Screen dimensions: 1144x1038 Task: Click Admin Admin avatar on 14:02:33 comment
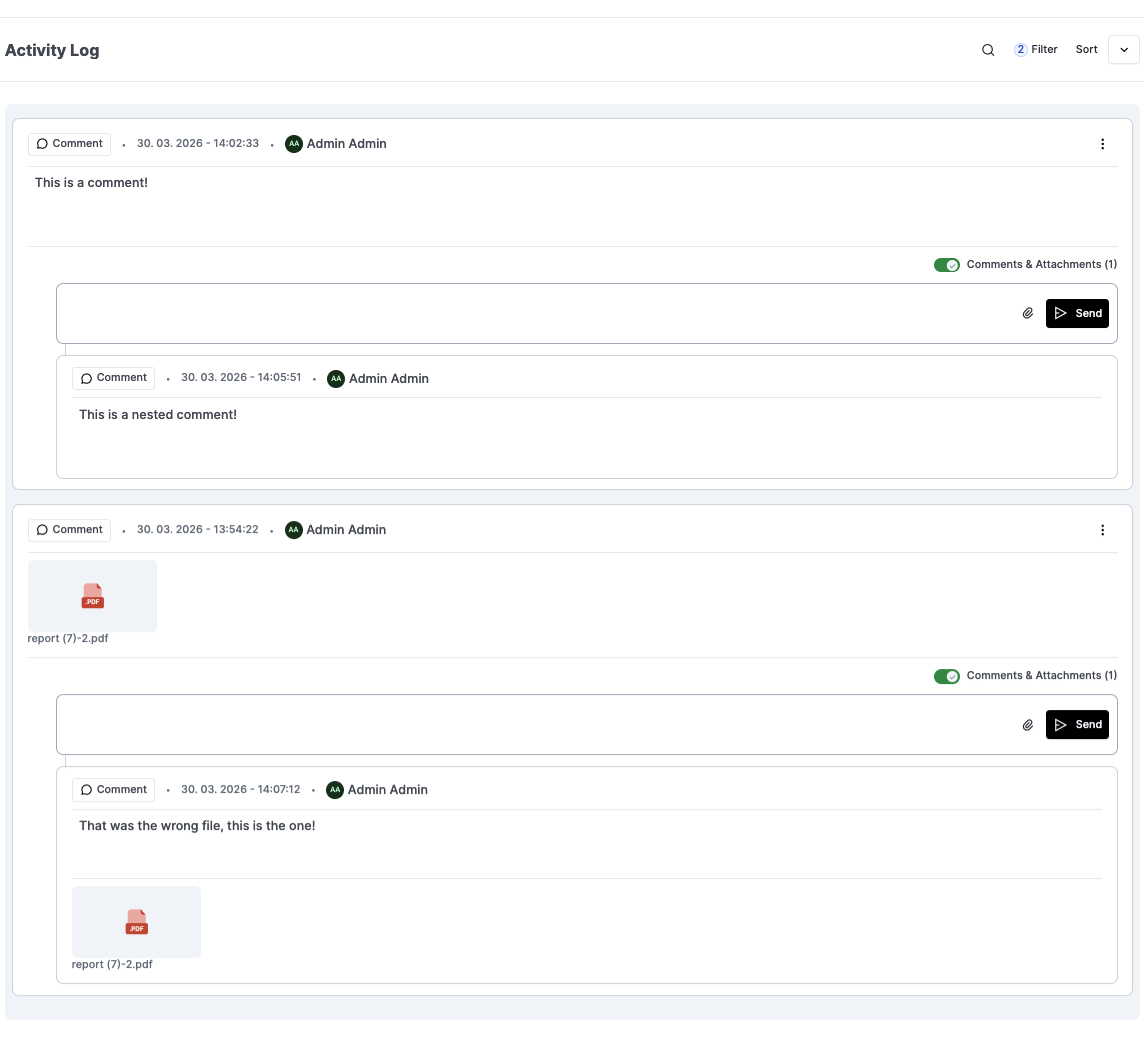(x=293, y=144)
